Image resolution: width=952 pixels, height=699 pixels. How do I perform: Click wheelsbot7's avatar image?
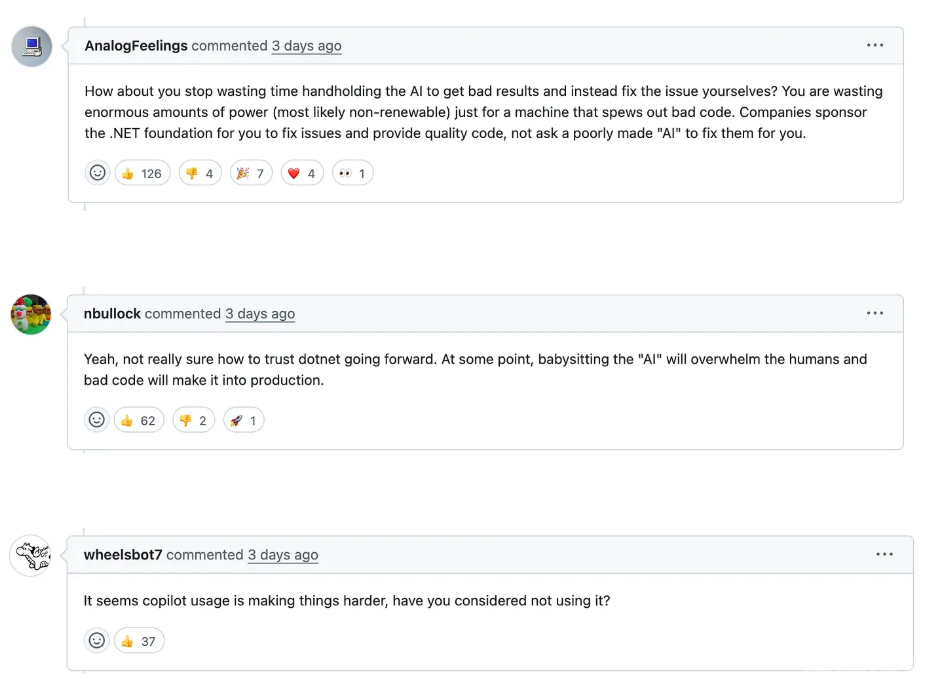pyautogui.click(x=31, y=556)
